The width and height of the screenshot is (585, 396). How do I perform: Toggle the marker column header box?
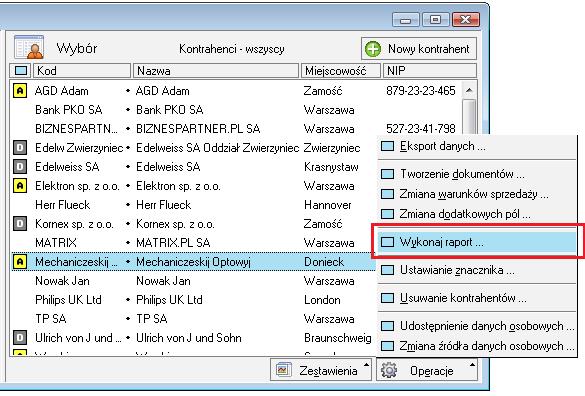point(21,71)
